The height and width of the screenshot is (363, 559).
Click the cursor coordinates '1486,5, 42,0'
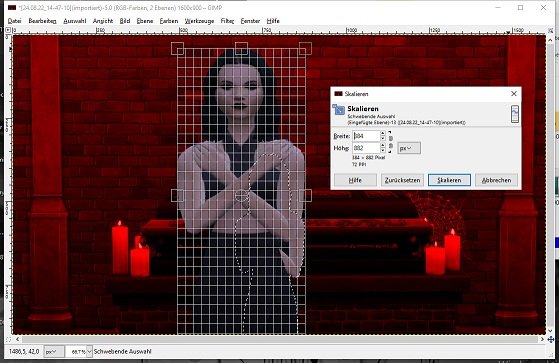pos(24,352)
